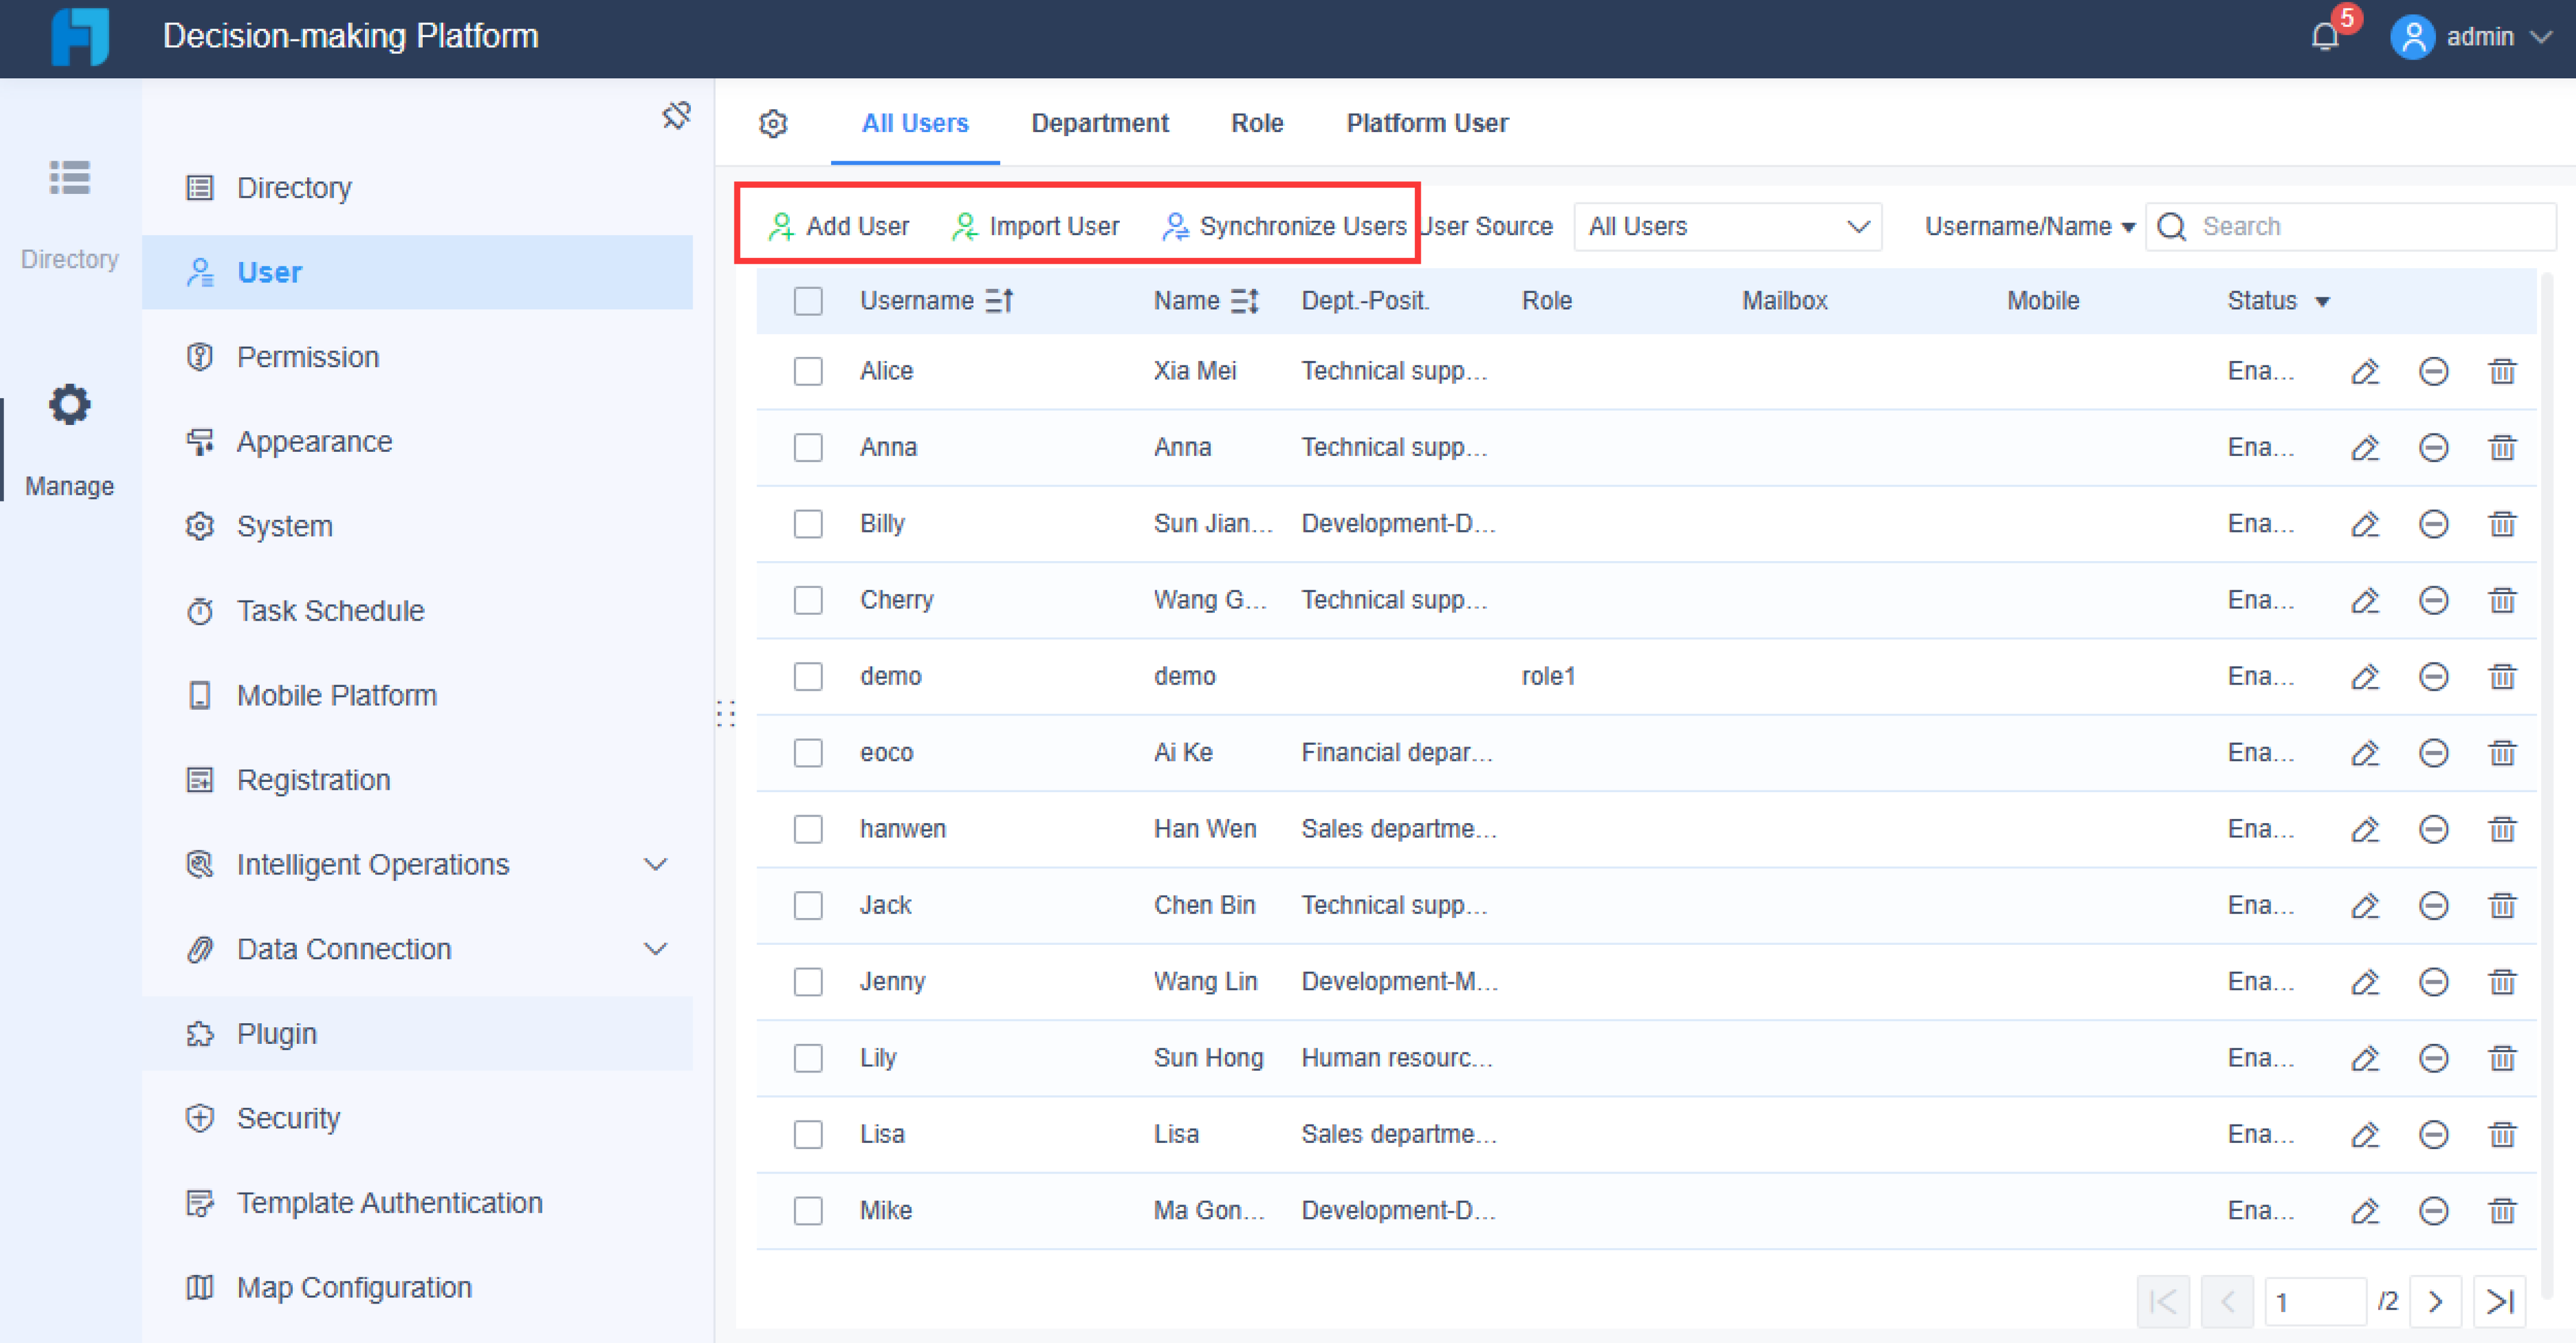Unpin the left menu using the pin icon
Viewport: 2576px width, 1343px height.
[x=676, y=116]
